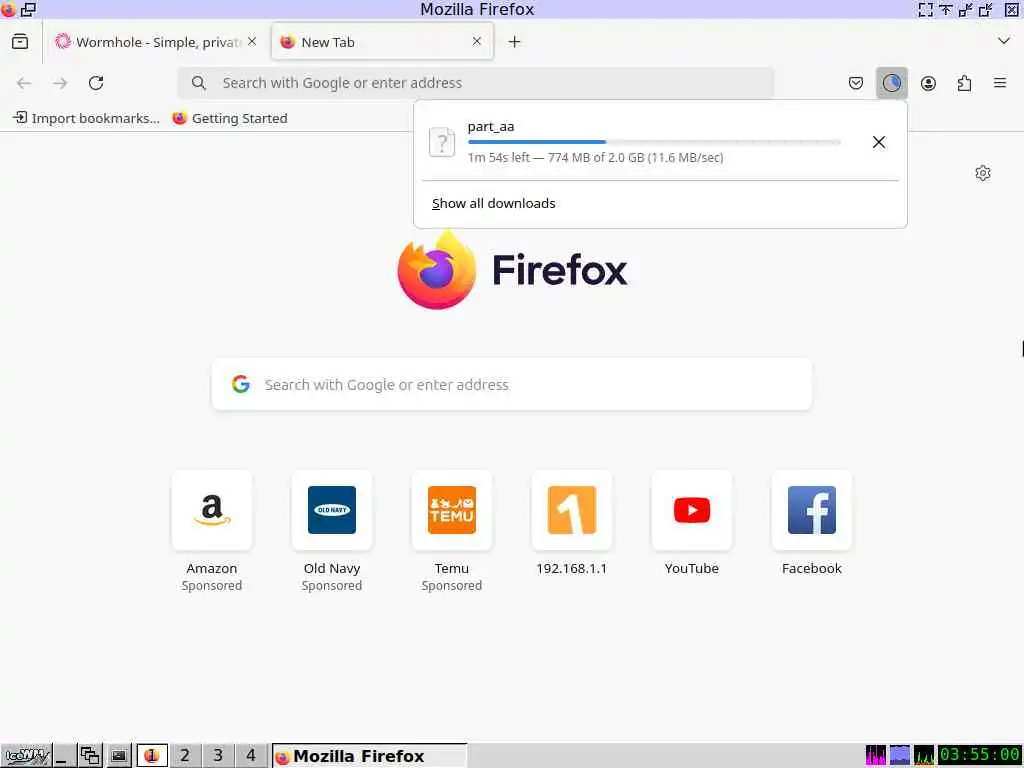Cancel the part_aa download
This screenshot has width=1024, height=768.
(x=879, y=142)
